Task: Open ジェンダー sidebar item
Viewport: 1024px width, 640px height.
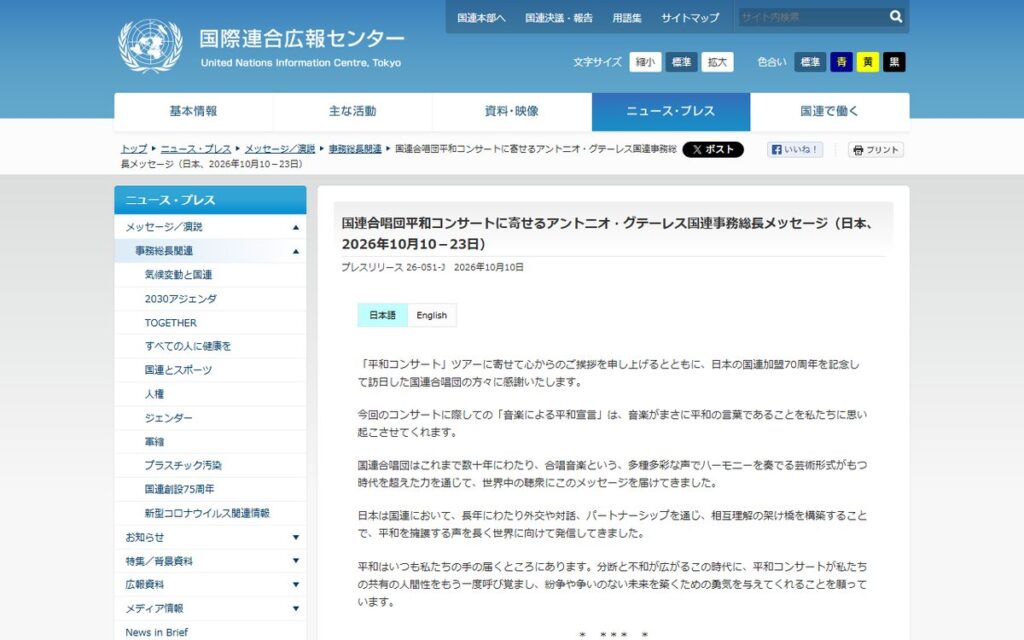Action: pos(210,418)
